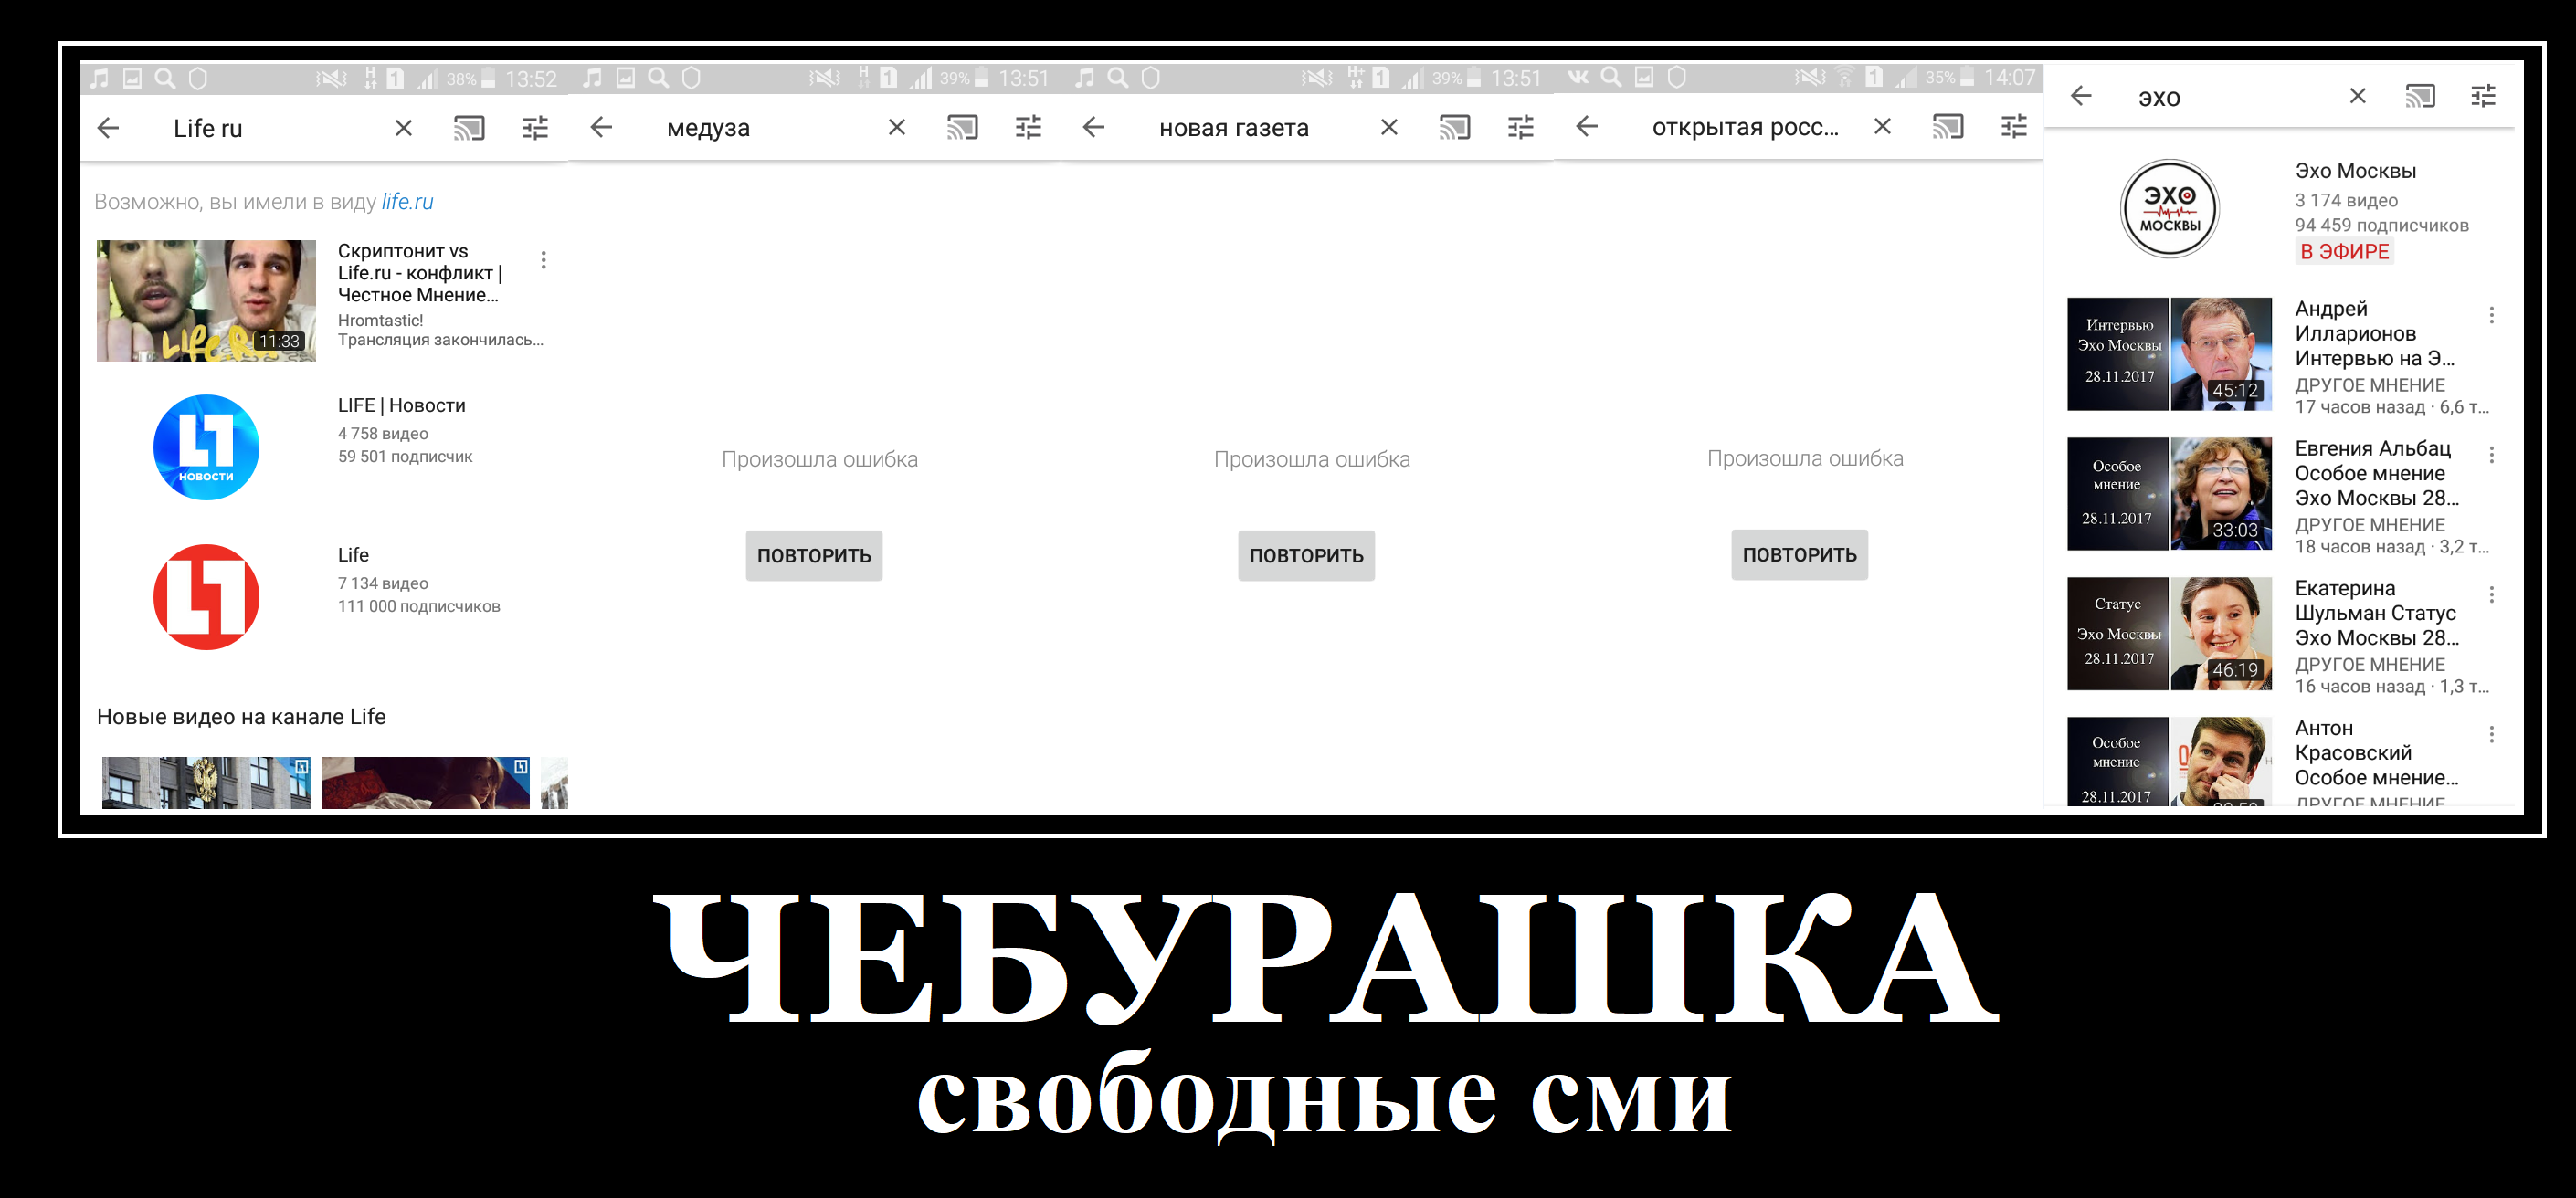Play Антон Красовский Особое мнение thumbnail
The width and height of the screenshot is (2576, 1198).
tap(2169, 761)
